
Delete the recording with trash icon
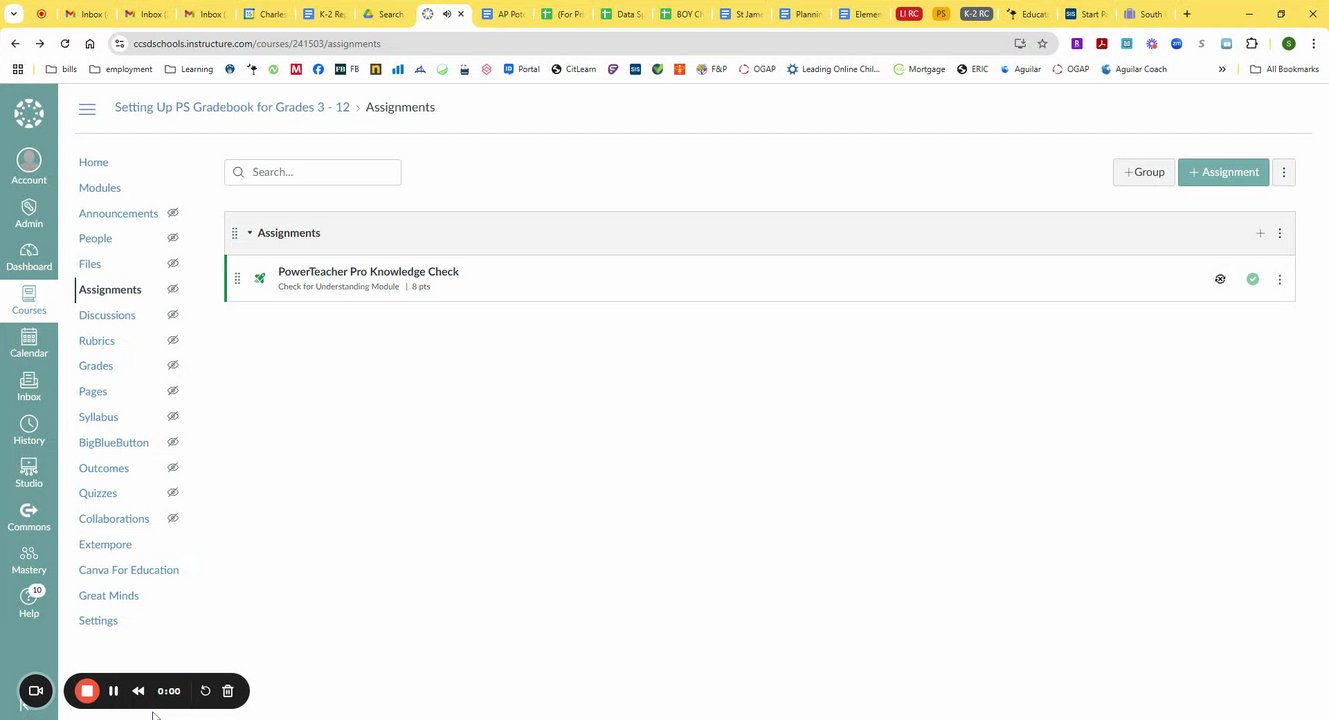pos(228,691)
